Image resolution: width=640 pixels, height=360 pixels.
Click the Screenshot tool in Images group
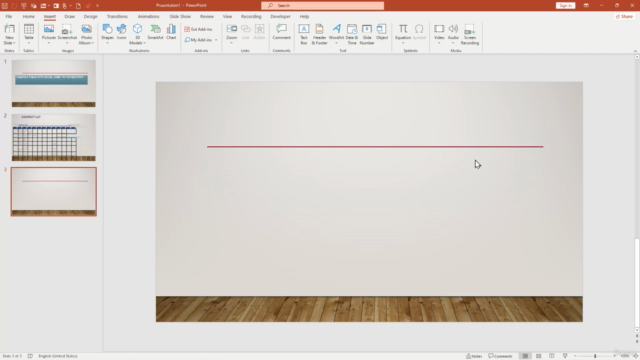(x=67, y=33)
